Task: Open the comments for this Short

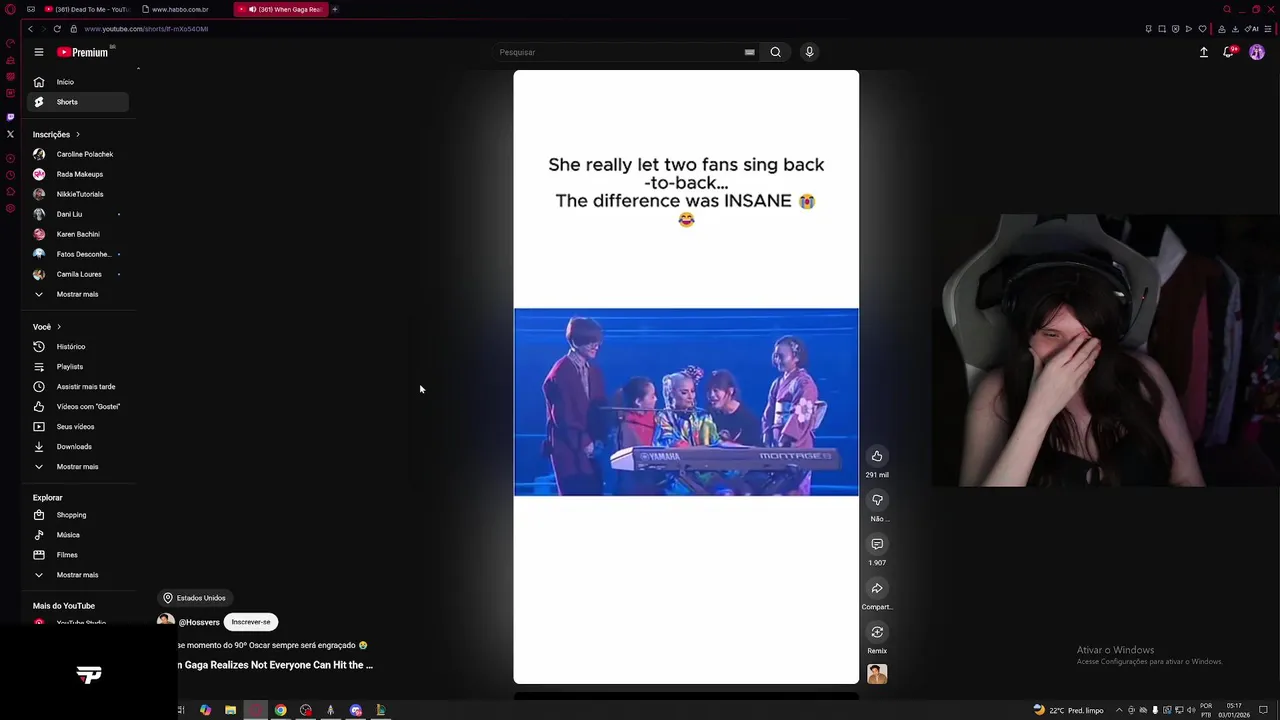Action: coord(877,544)
